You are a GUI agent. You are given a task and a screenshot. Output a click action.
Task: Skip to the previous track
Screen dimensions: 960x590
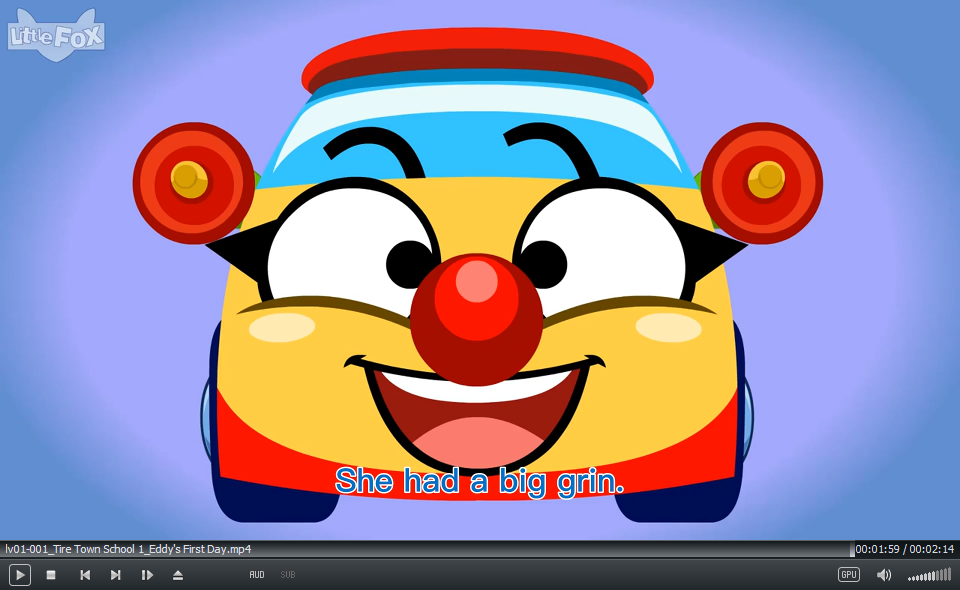85,575
